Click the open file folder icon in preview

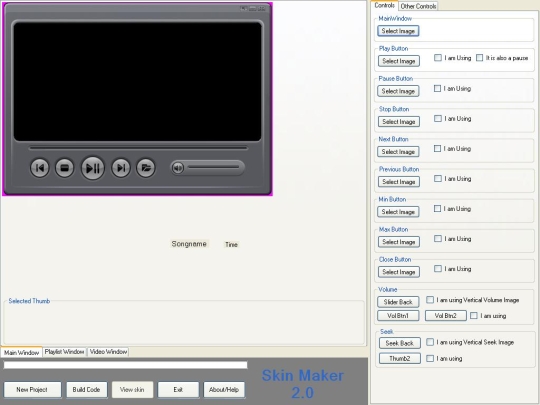[146, 168]
